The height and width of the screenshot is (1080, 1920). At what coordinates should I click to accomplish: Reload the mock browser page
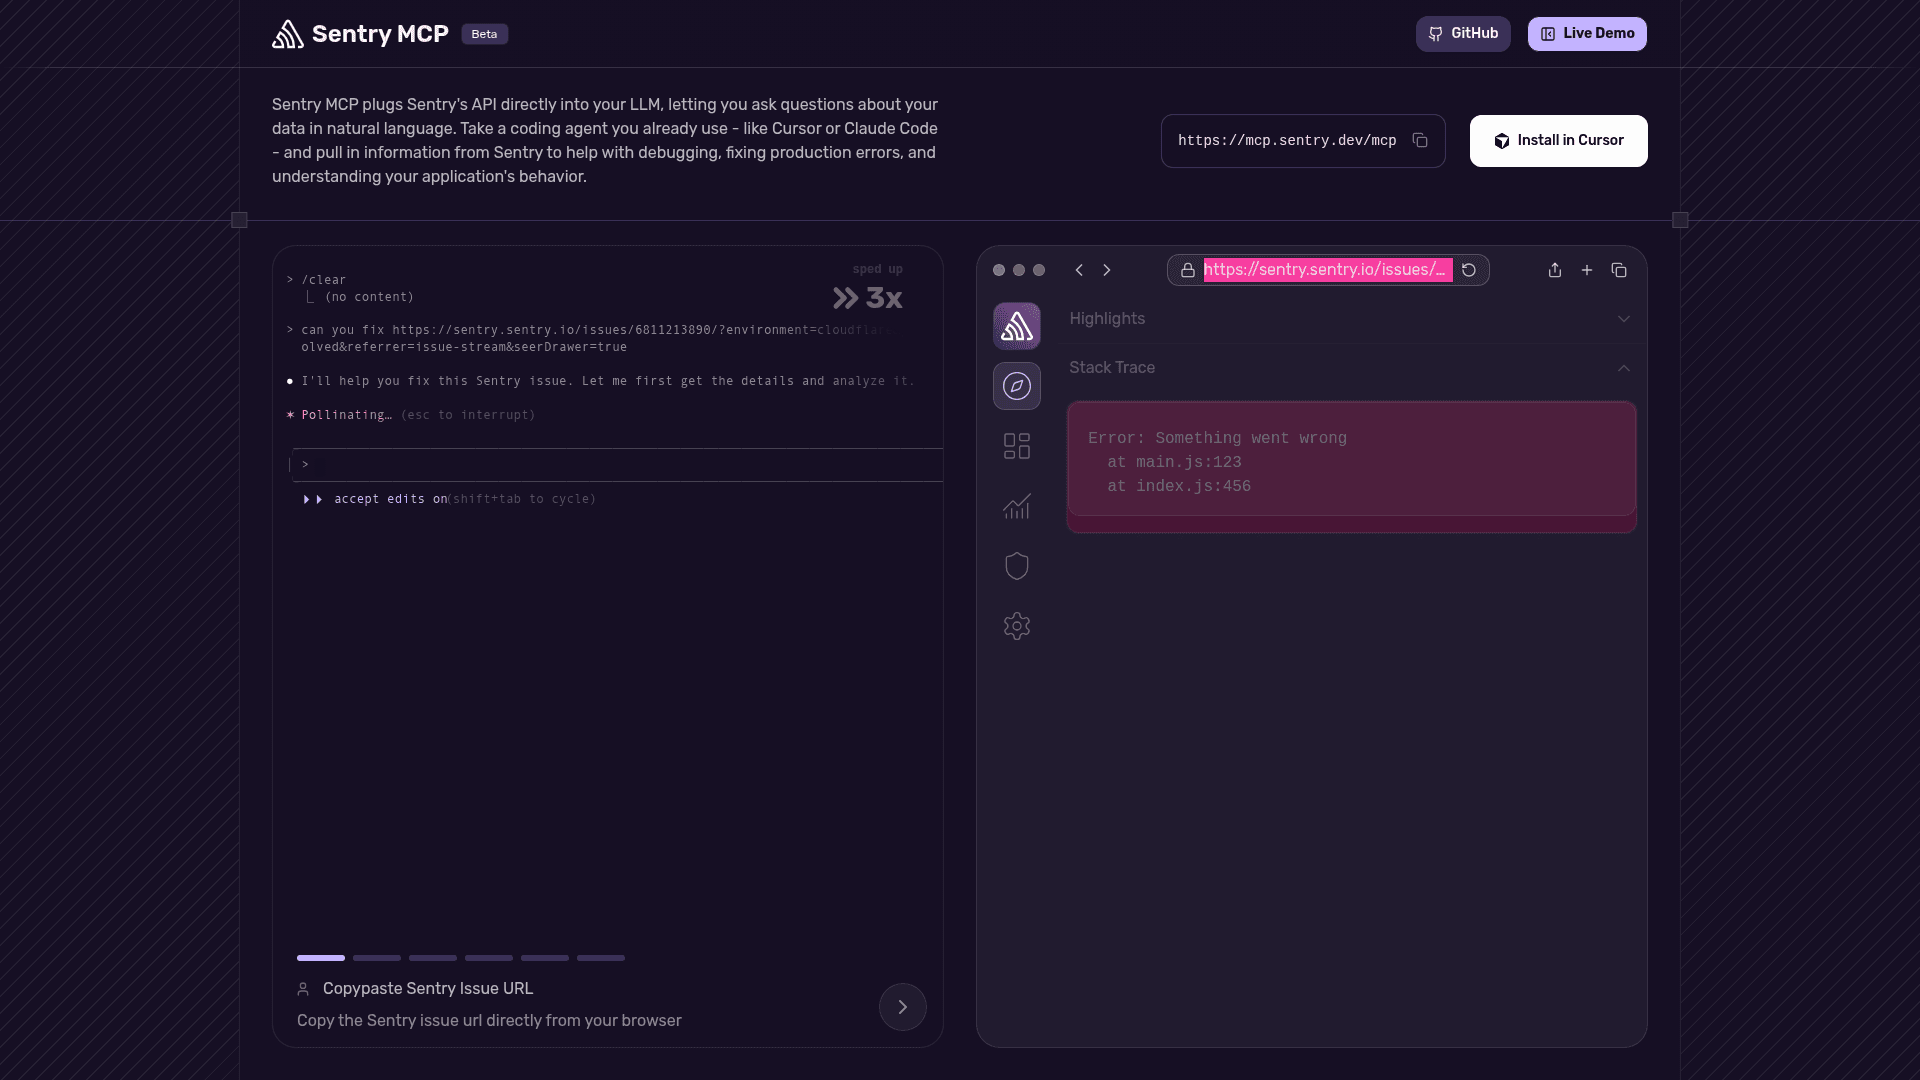pyautogui.click(x=1469, y=270)
